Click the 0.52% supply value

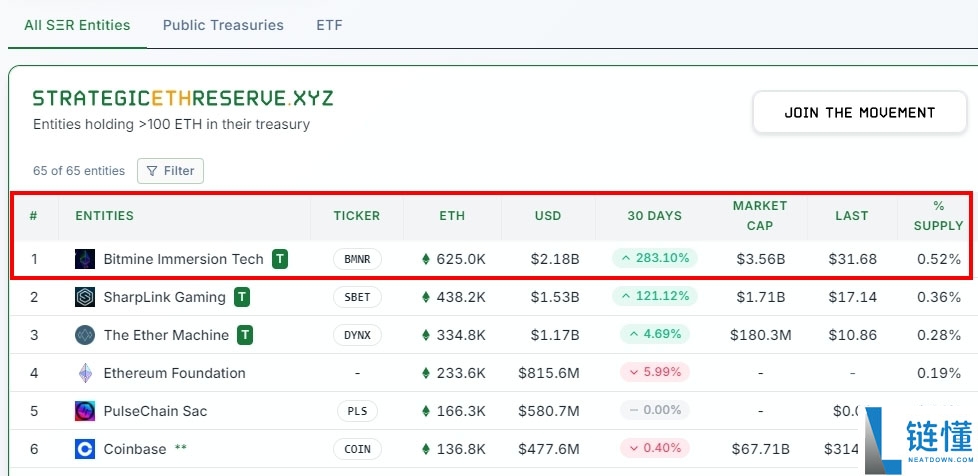939,259
